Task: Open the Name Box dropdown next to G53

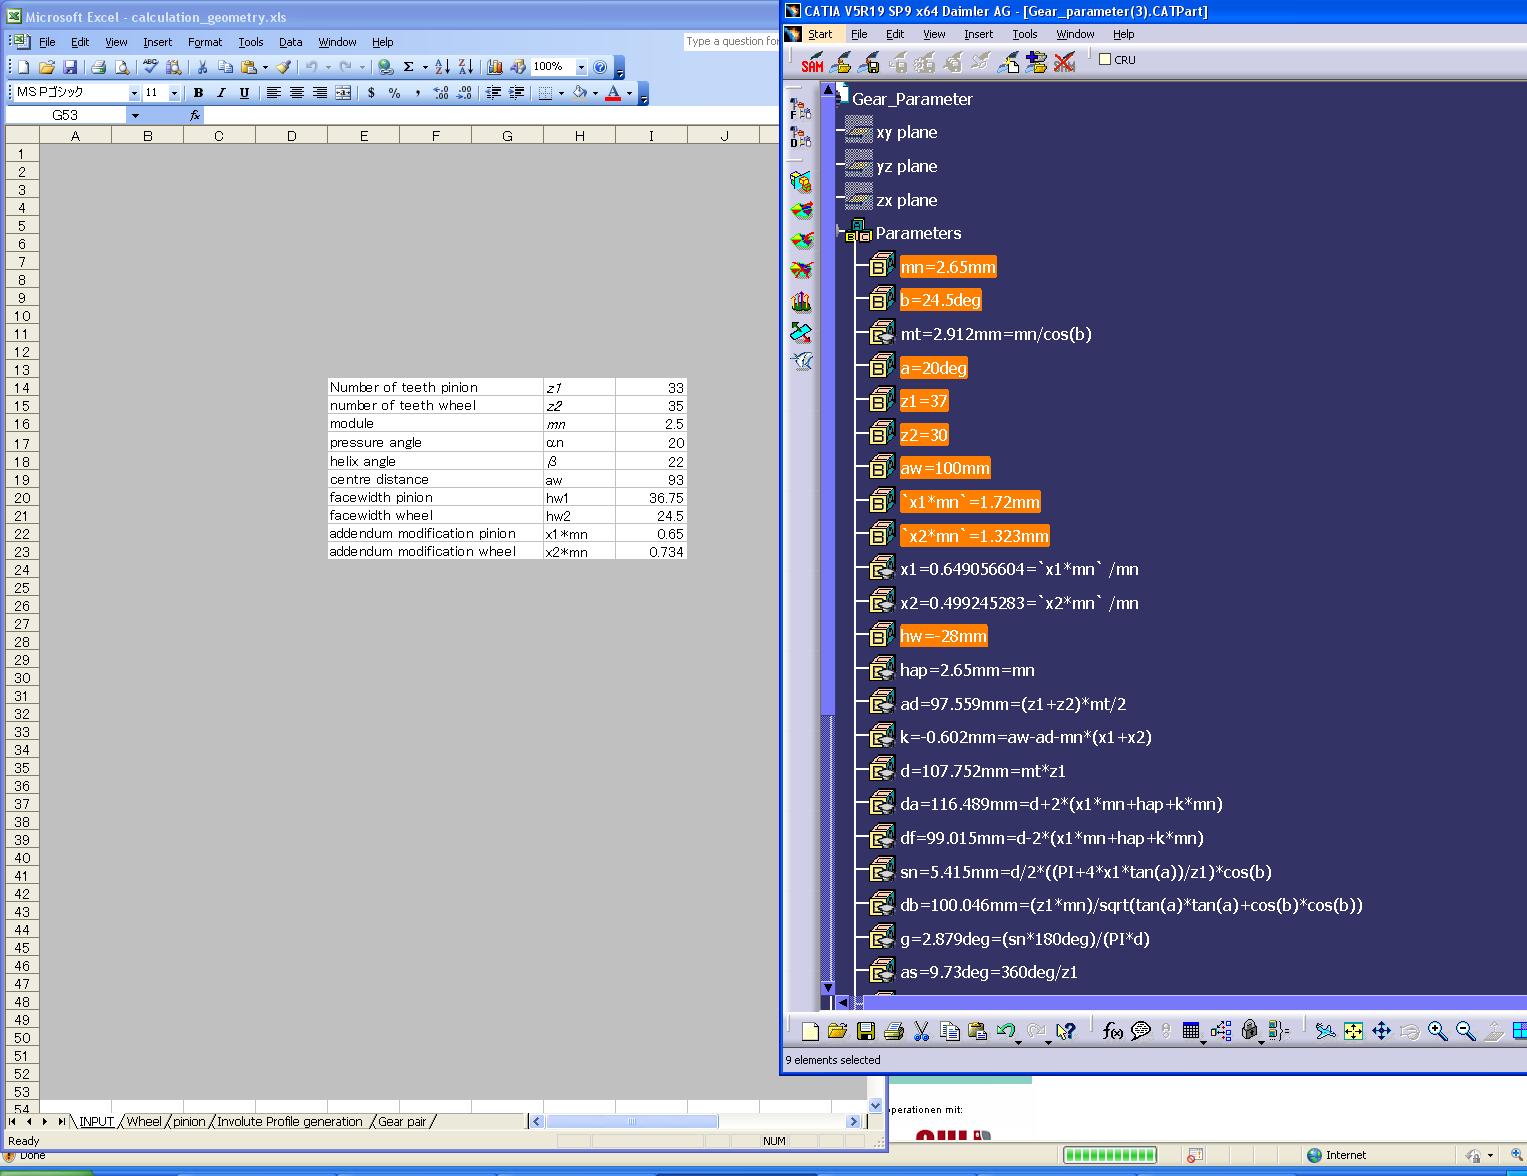Action: (x=135, y=115)
